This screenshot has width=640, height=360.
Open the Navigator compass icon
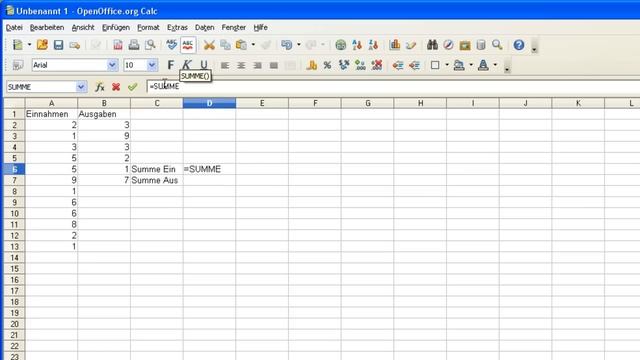click(x=448, y=45)
